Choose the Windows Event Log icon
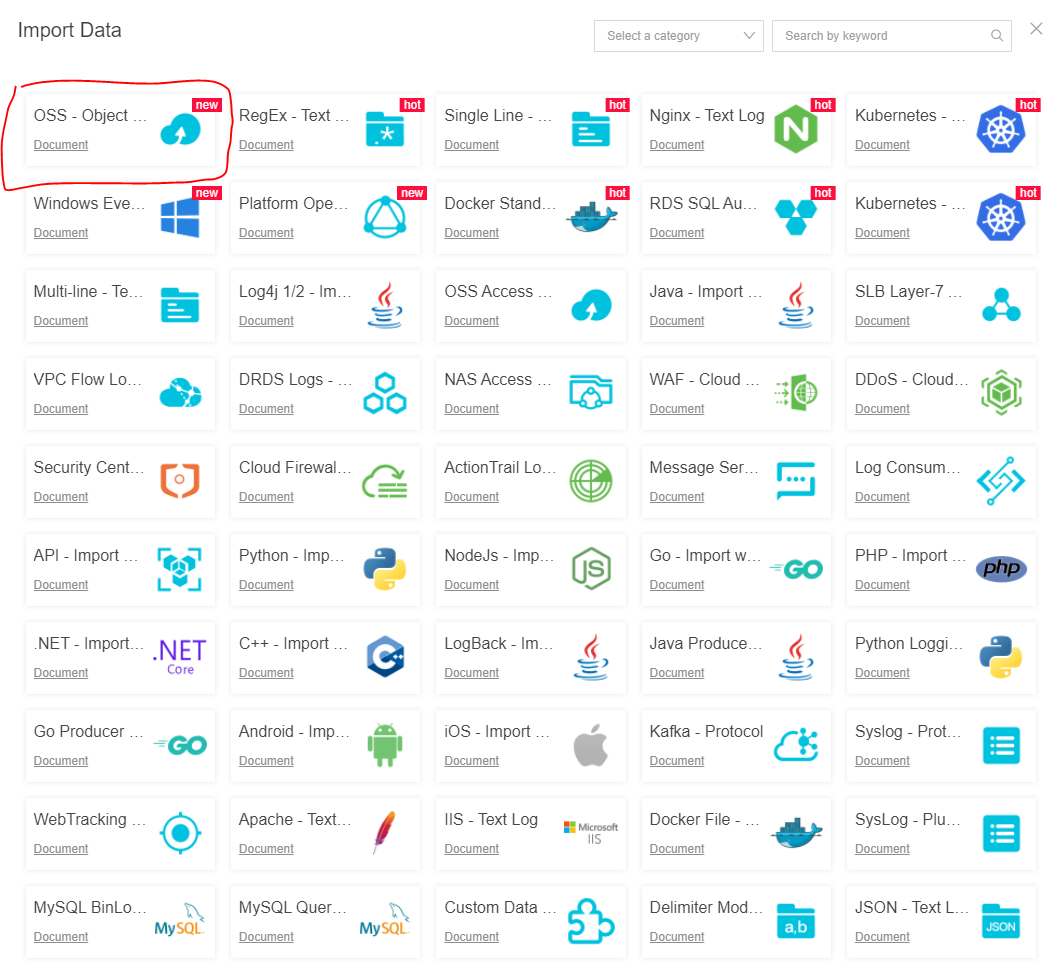Viewport: 1062px width, 978px height. pyautogui.click(x=180, y=217)
